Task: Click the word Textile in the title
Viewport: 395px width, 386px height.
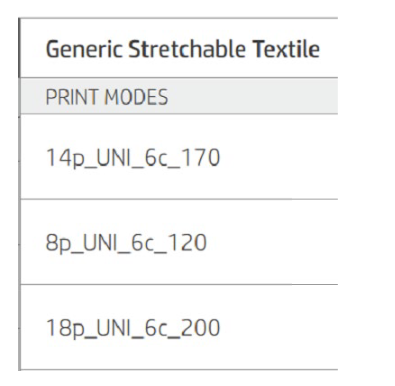Action: click(286, 49)
